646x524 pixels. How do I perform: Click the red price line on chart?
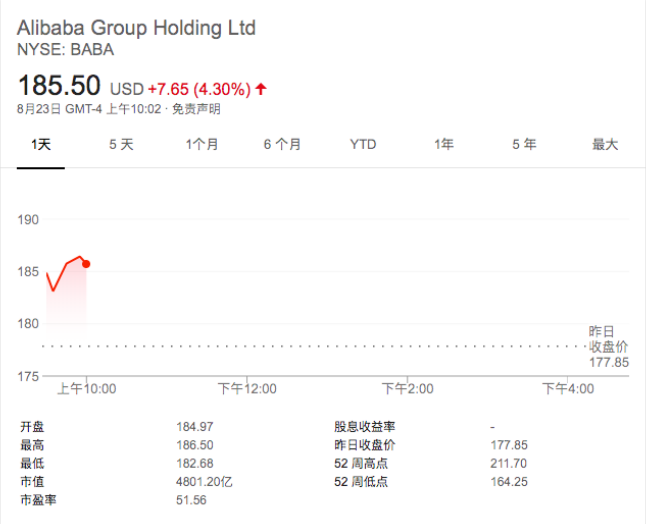(60, 274)
